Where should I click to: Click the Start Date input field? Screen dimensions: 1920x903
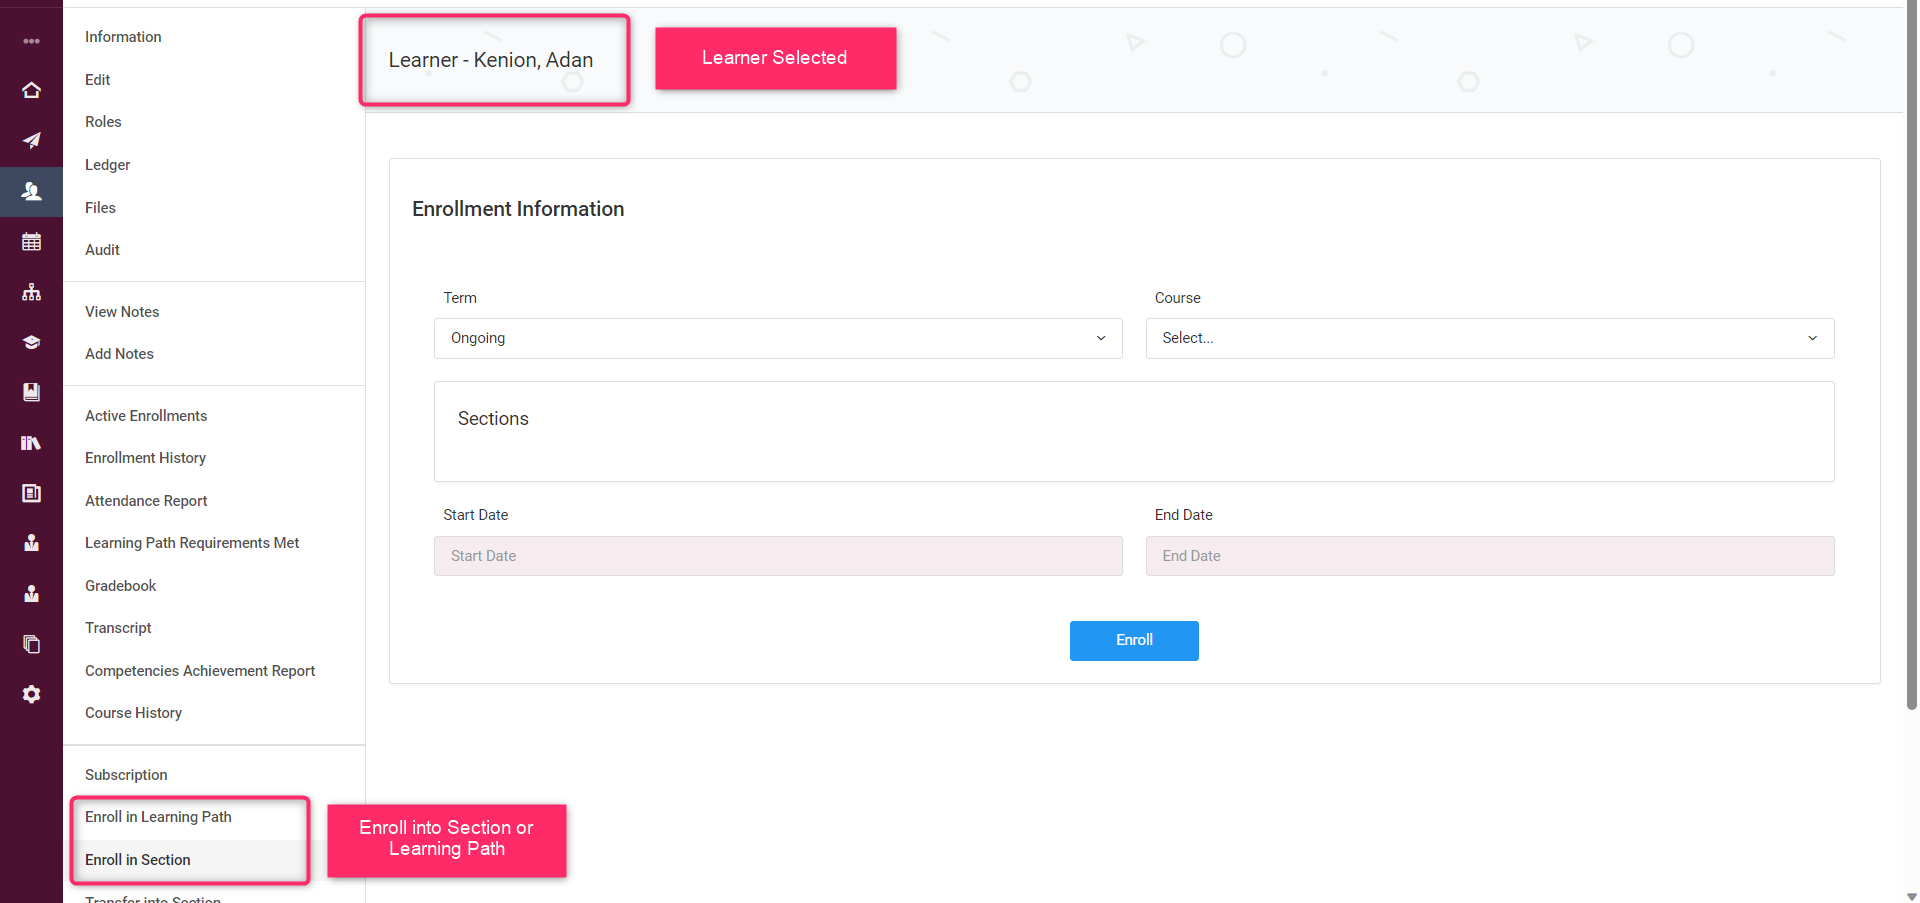(778, 556)
